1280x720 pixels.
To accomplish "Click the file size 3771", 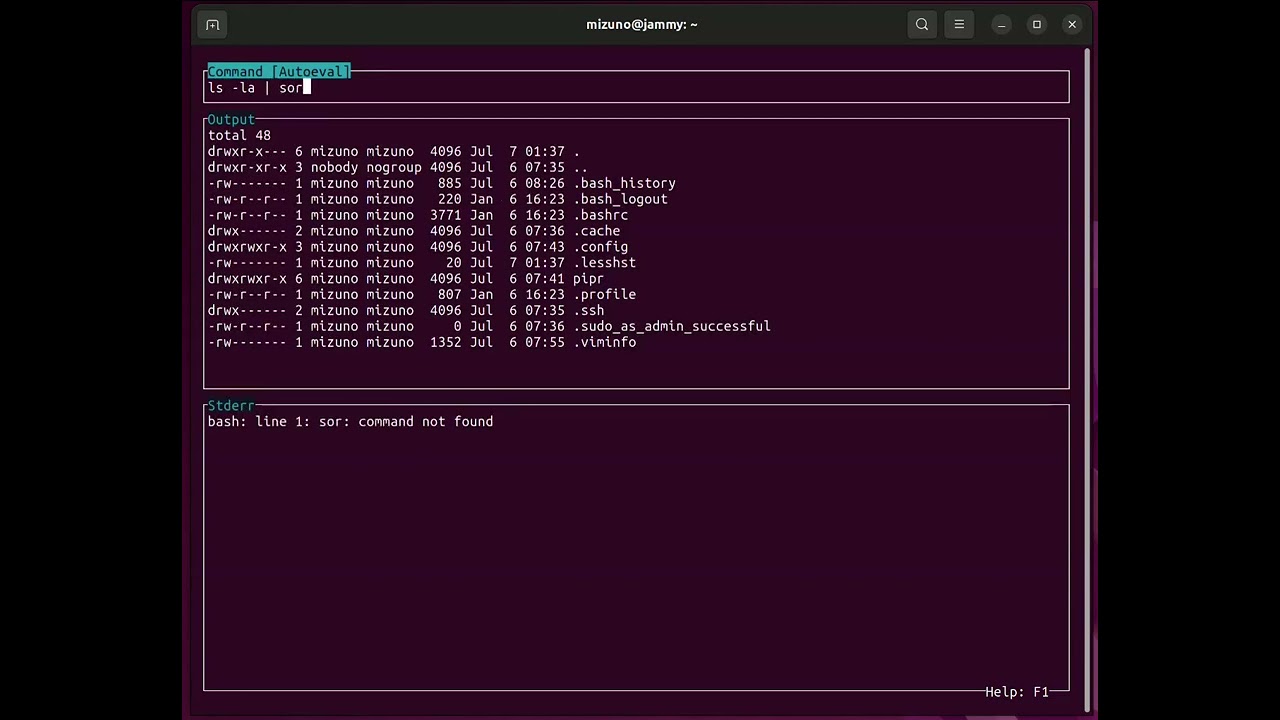I will pyautogui.click(x=446, y=215).
